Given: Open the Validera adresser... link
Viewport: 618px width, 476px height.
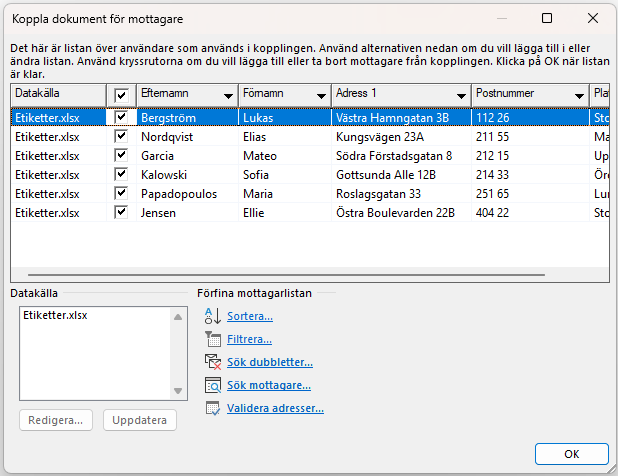Looking at the screenshot, I should [x=275, y=408].
